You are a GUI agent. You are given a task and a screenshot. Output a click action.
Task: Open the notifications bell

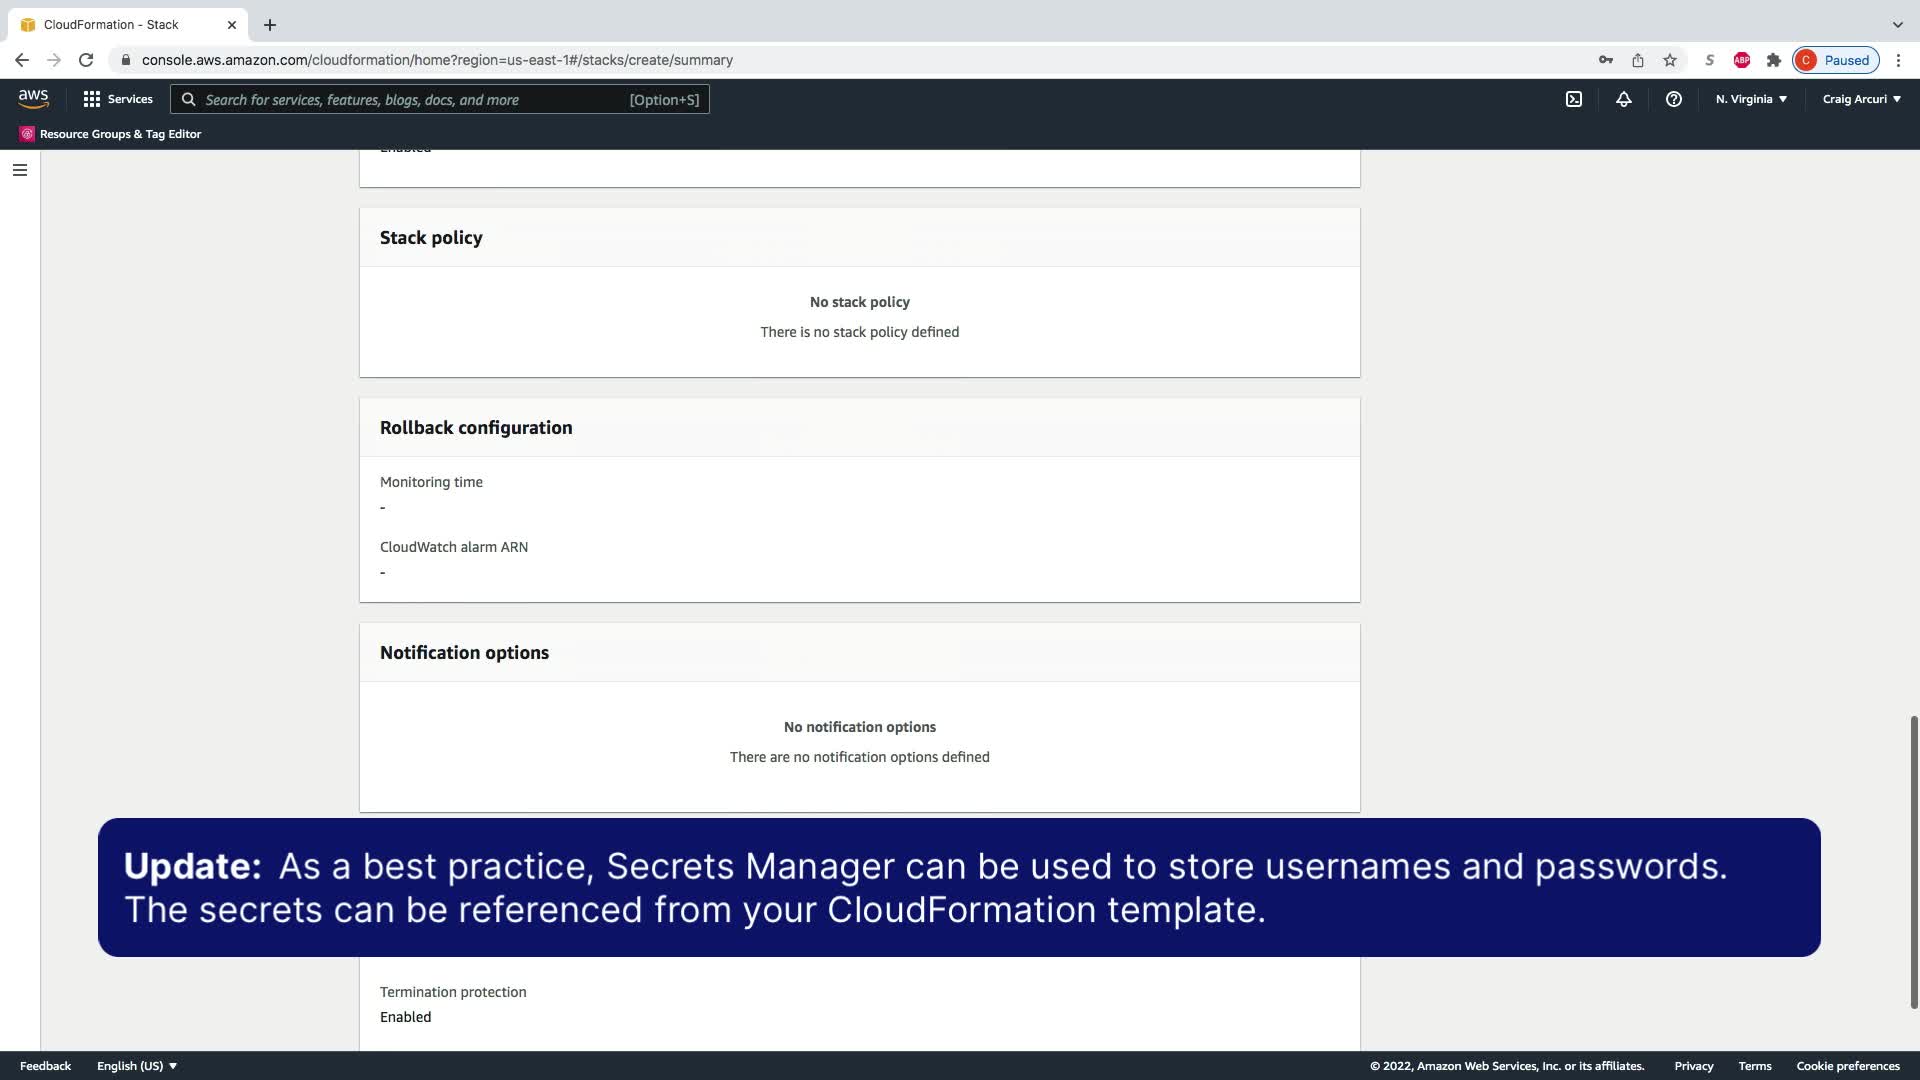tap(1623, 99)
